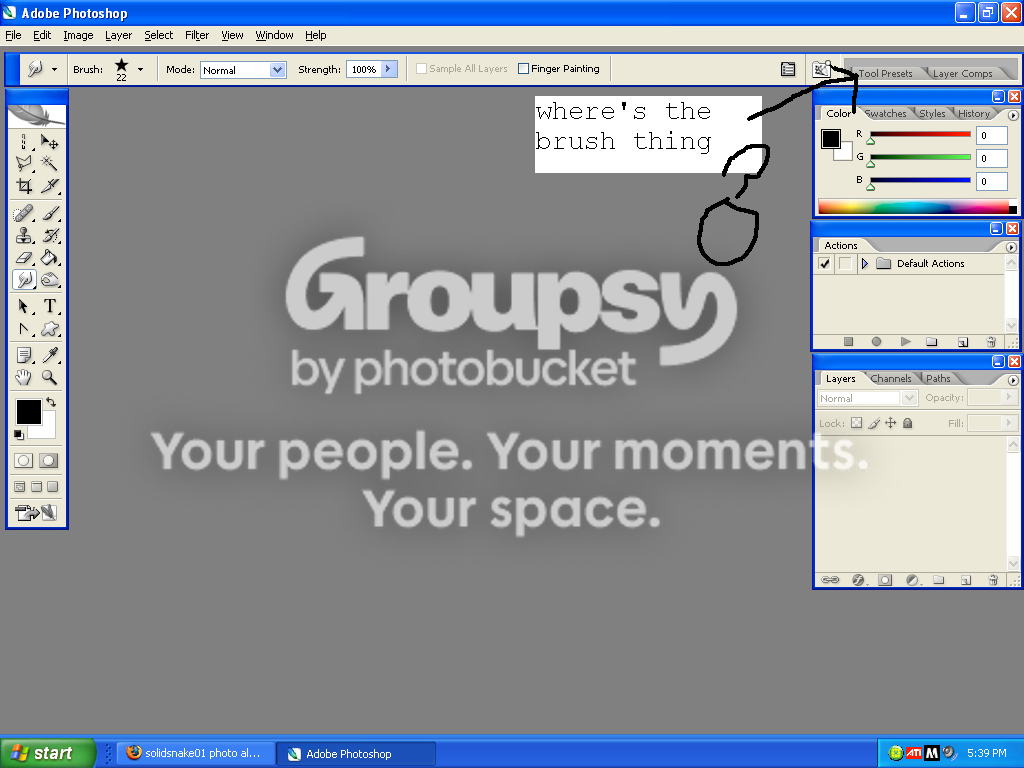Select the Smudge tool
This screenshot has height=768, width=1024.
coord(24,280)
